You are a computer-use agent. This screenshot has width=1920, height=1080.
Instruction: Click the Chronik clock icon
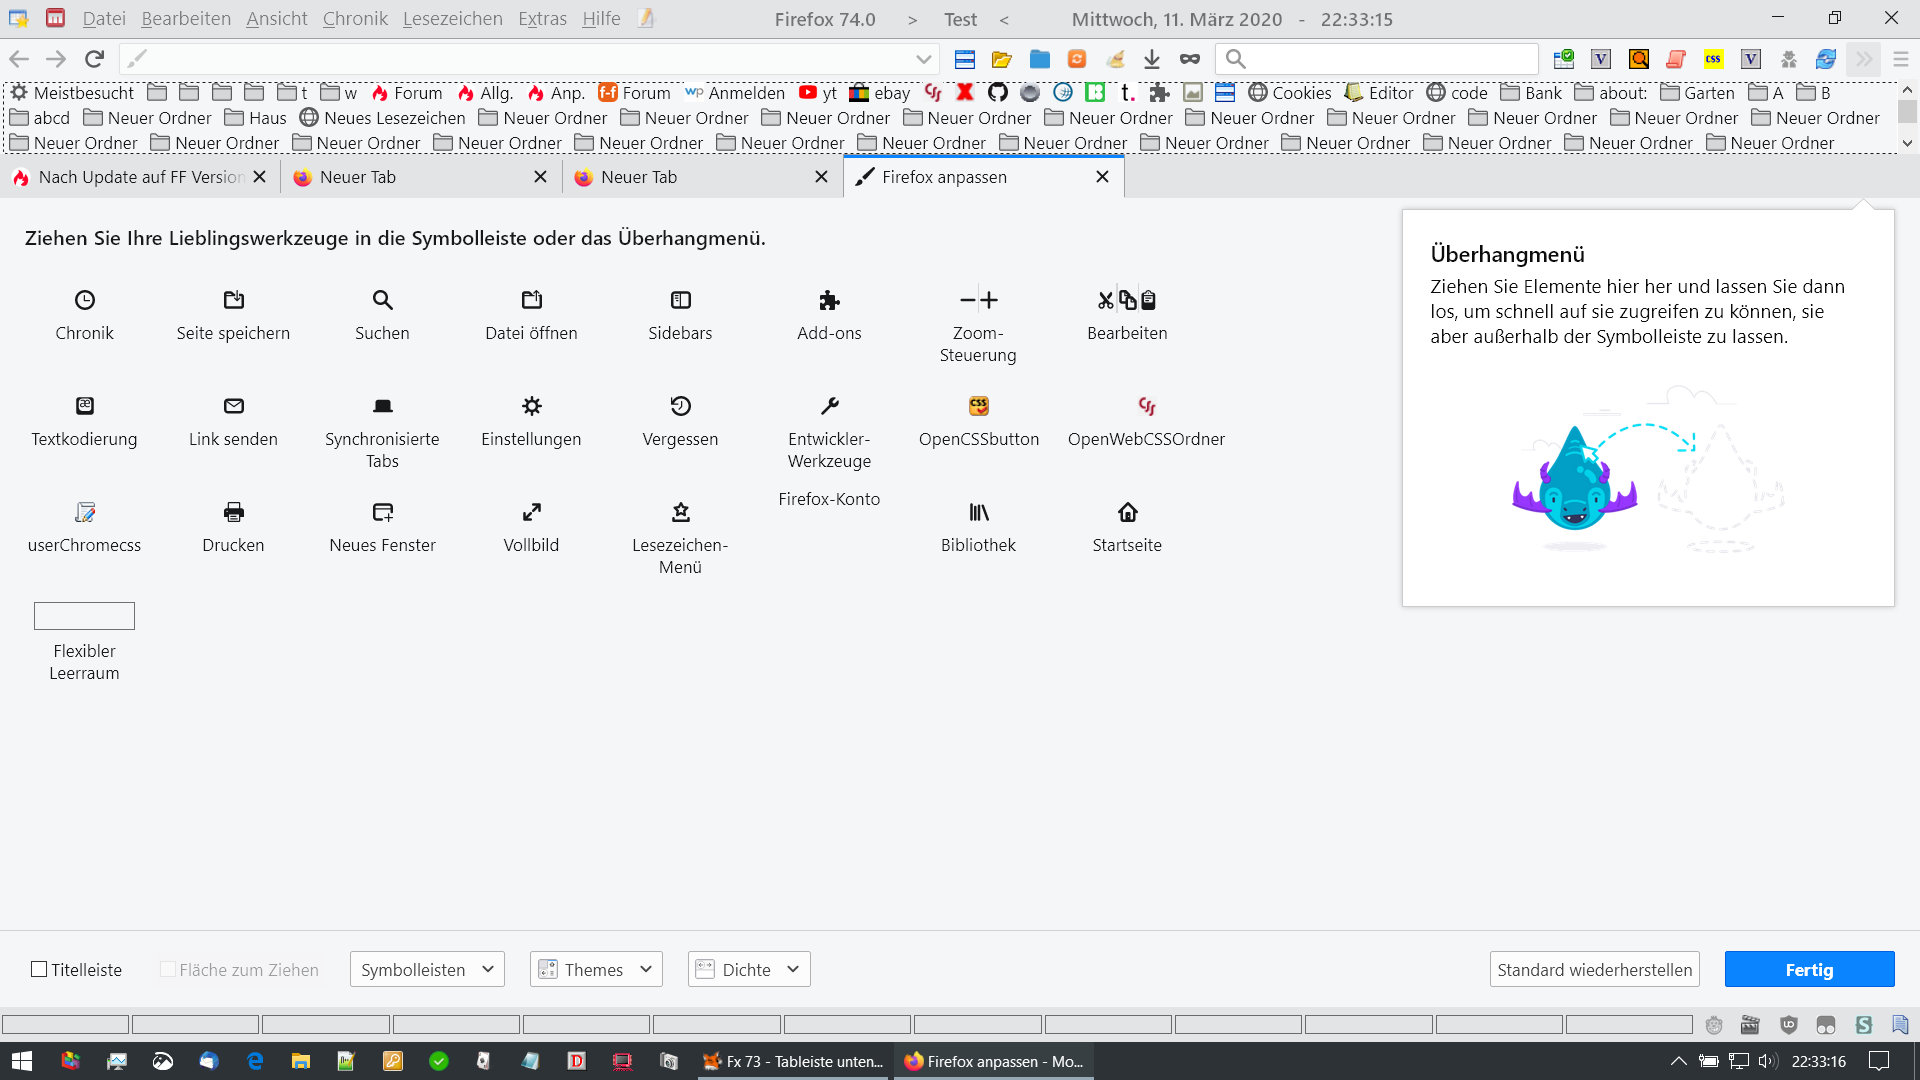tap(85, 300)
